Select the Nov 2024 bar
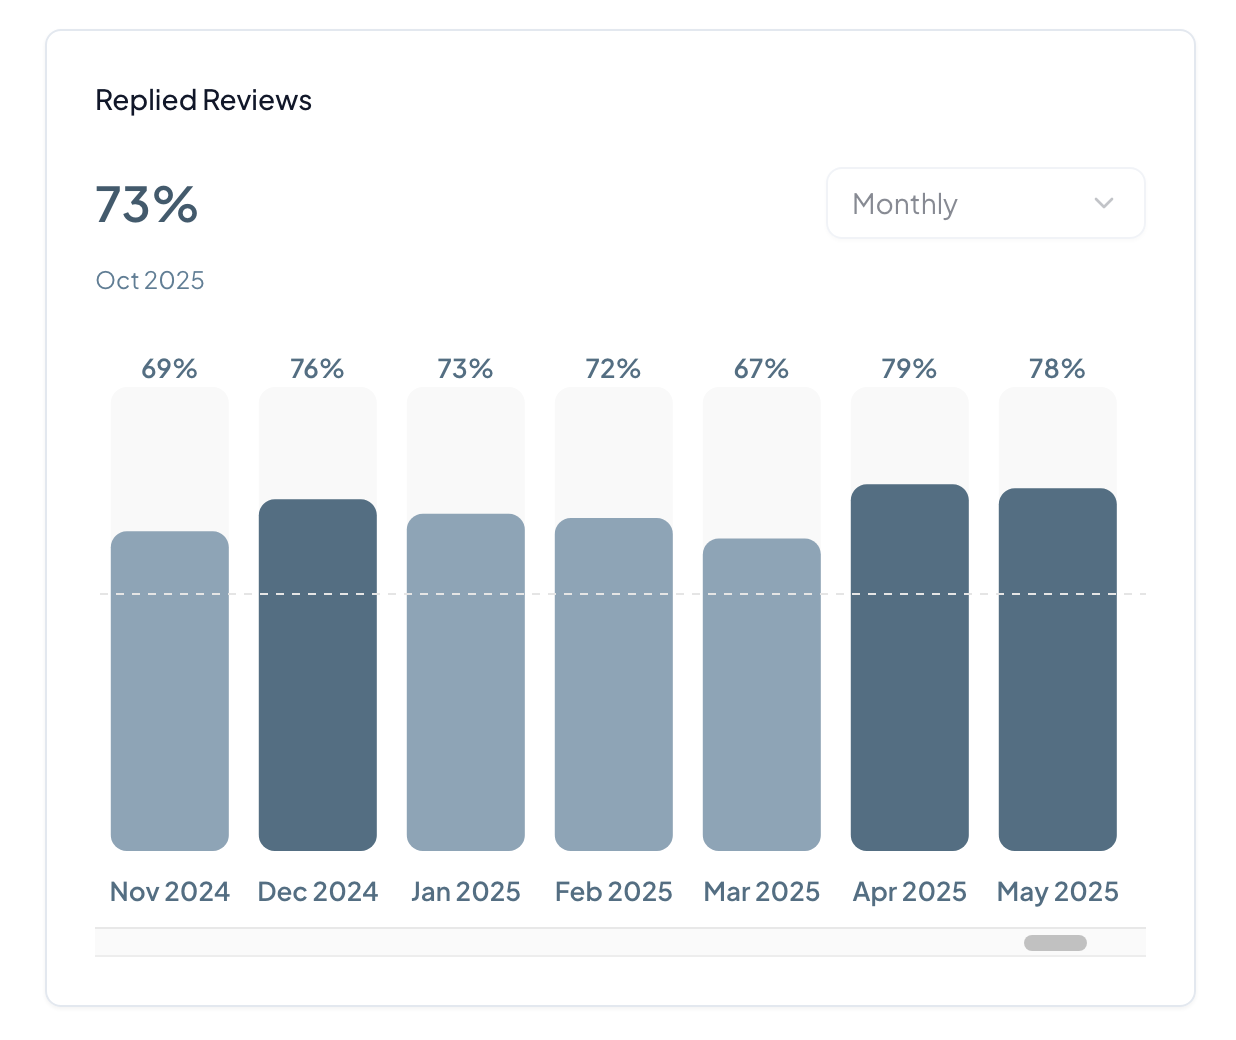Viewport: 1236px width, 1040px height. (x=170, y=690)
